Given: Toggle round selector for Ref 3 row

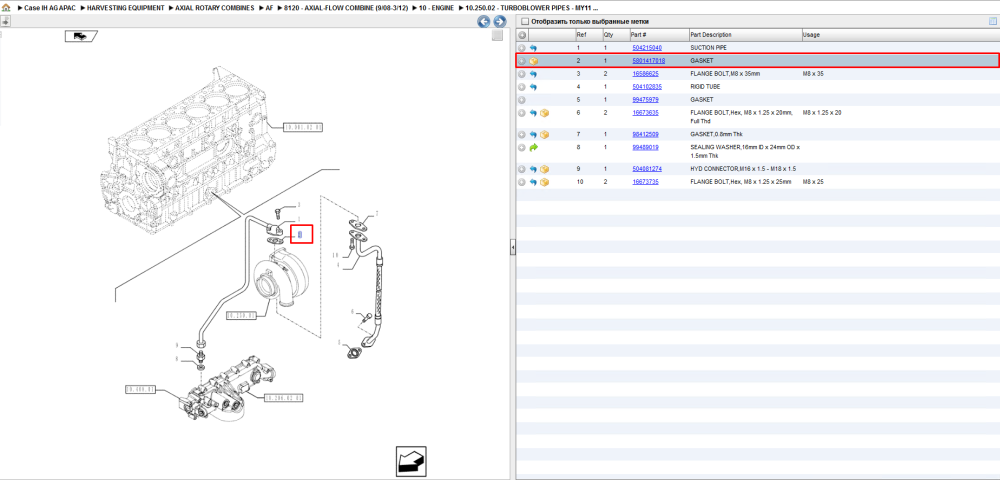Looking at the screenshot, I should 522,74.
